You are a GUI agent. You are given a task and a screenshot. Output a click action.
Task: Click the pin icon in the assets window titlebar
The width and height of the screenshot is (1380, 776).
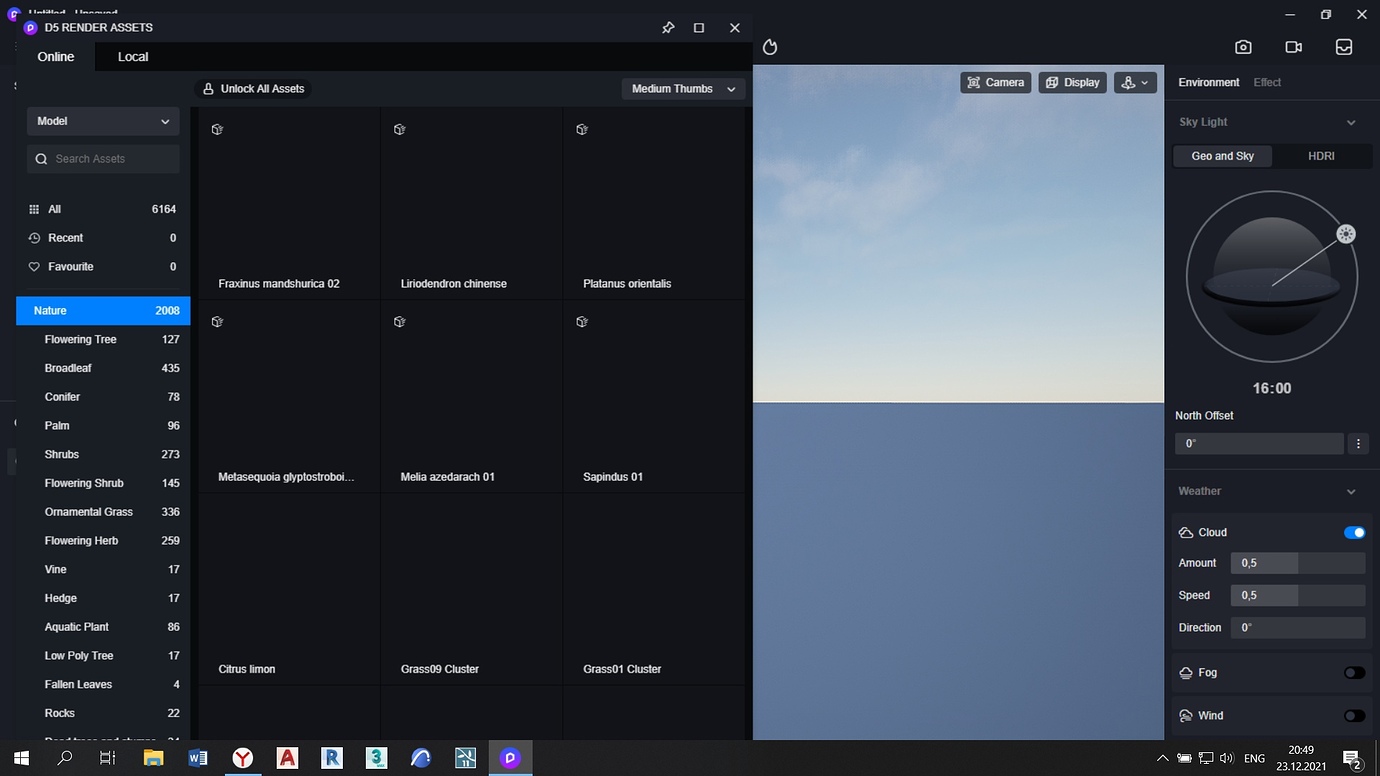click(x=668, y=27)
